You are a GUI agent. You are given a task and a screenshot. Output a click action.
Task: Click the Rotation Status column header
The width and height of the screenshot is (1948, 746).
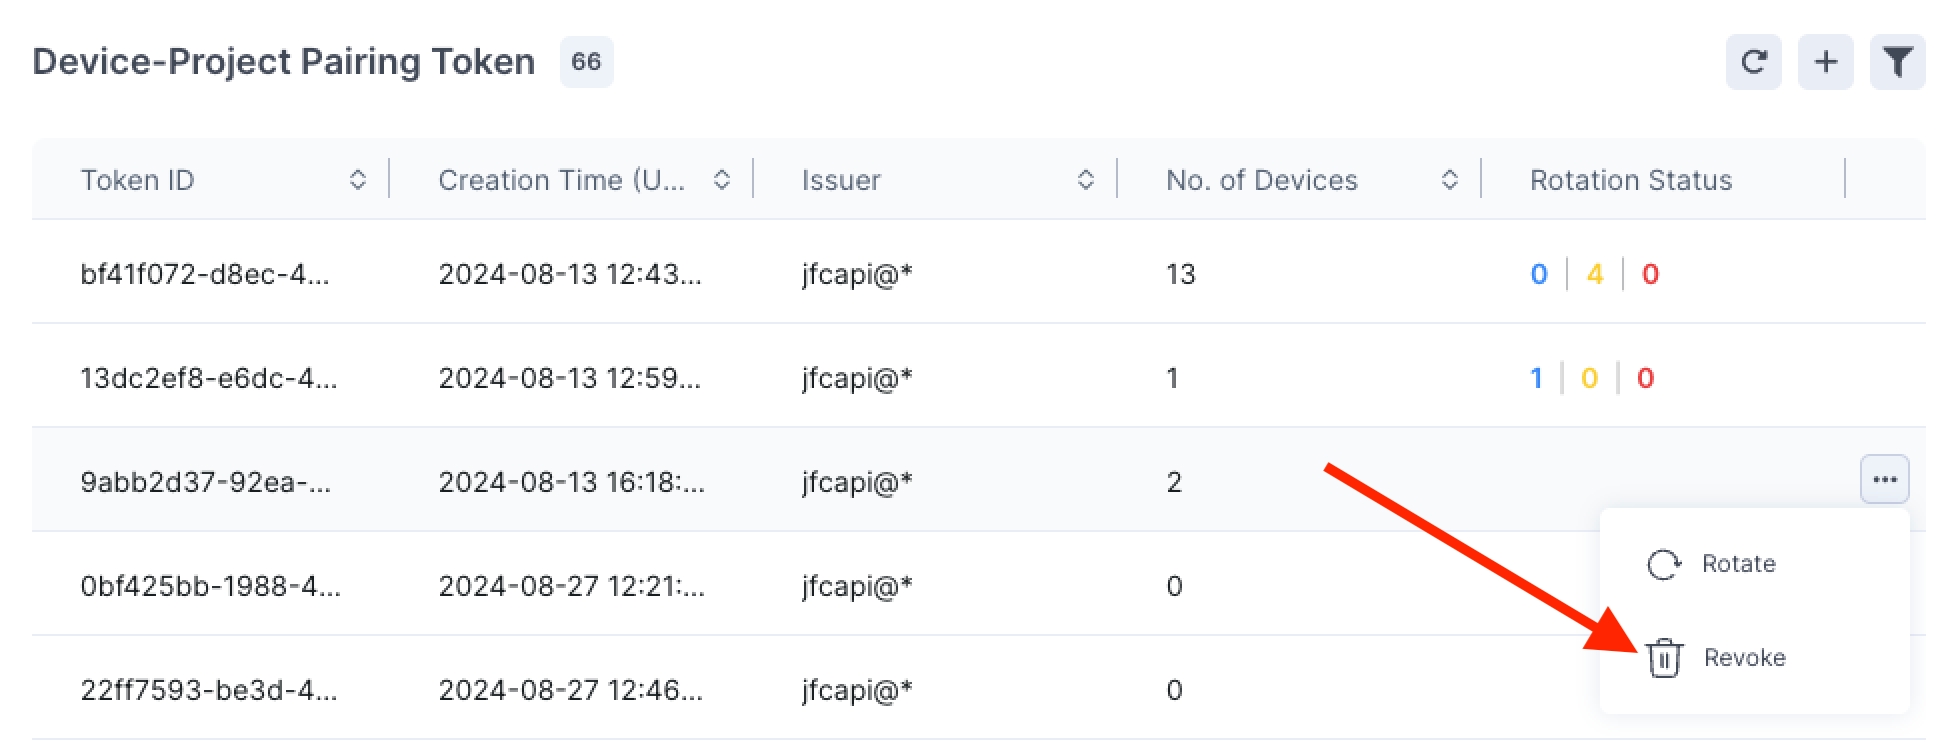coord(1630,180)
